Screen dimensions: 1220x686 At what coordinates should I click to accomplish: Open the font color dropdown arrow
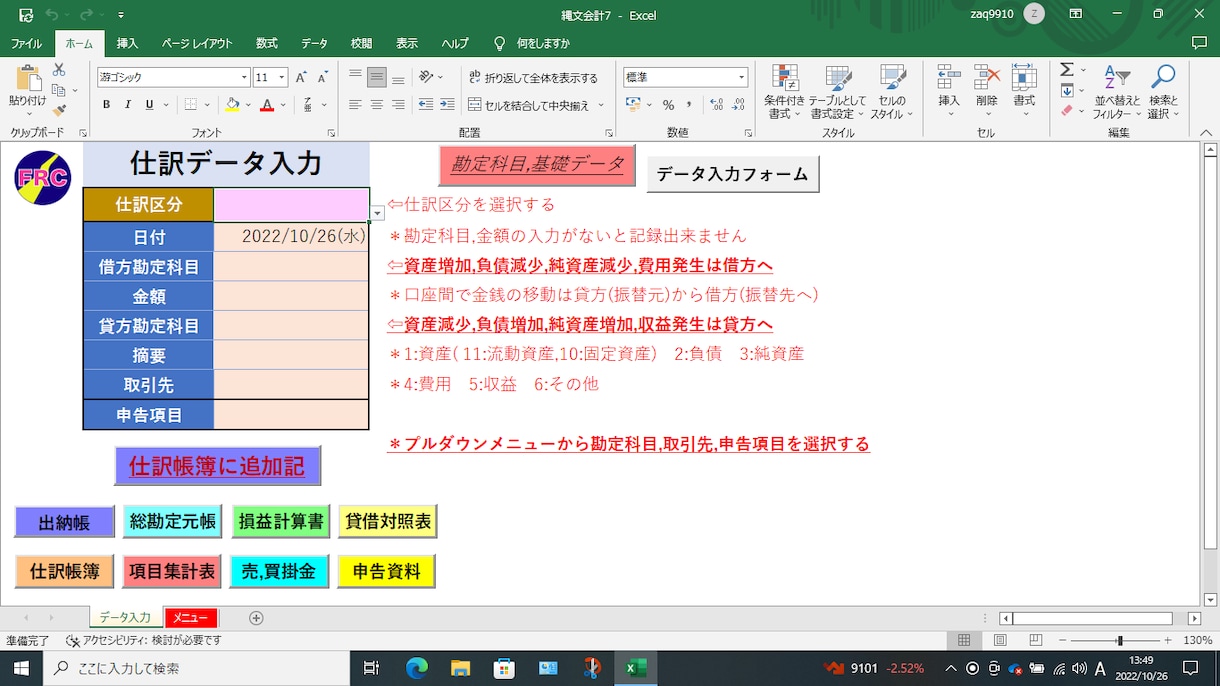283,104
